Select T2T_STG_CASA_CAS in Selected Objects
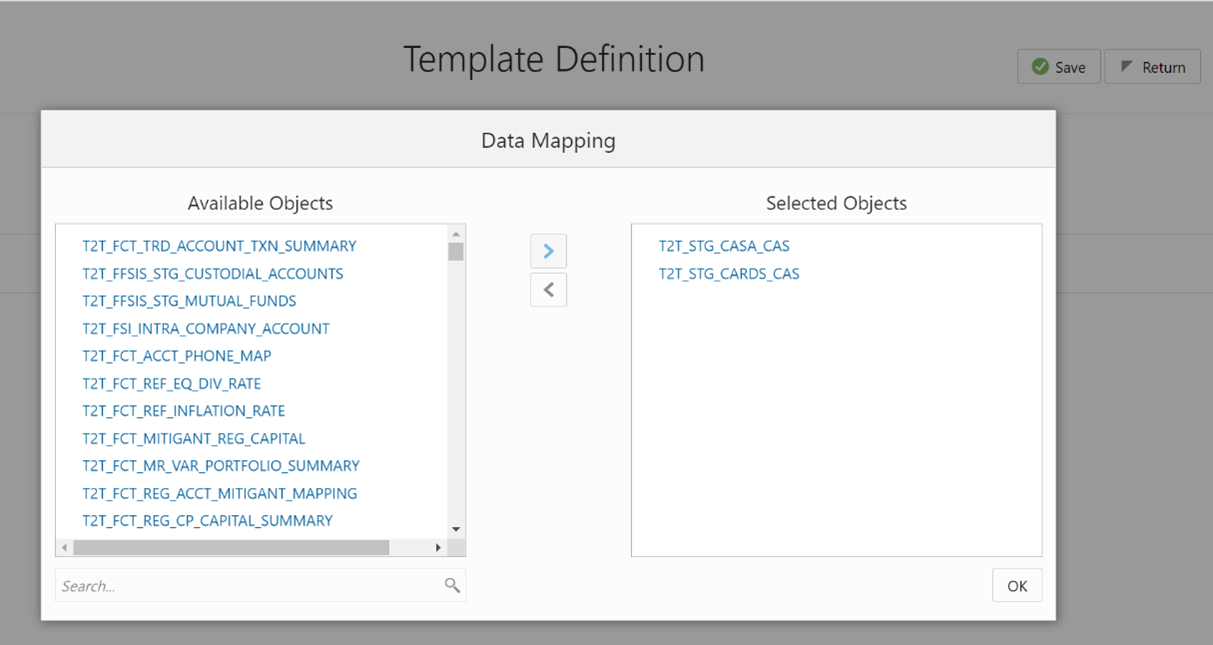The image size is (1213, 645). 724,246
